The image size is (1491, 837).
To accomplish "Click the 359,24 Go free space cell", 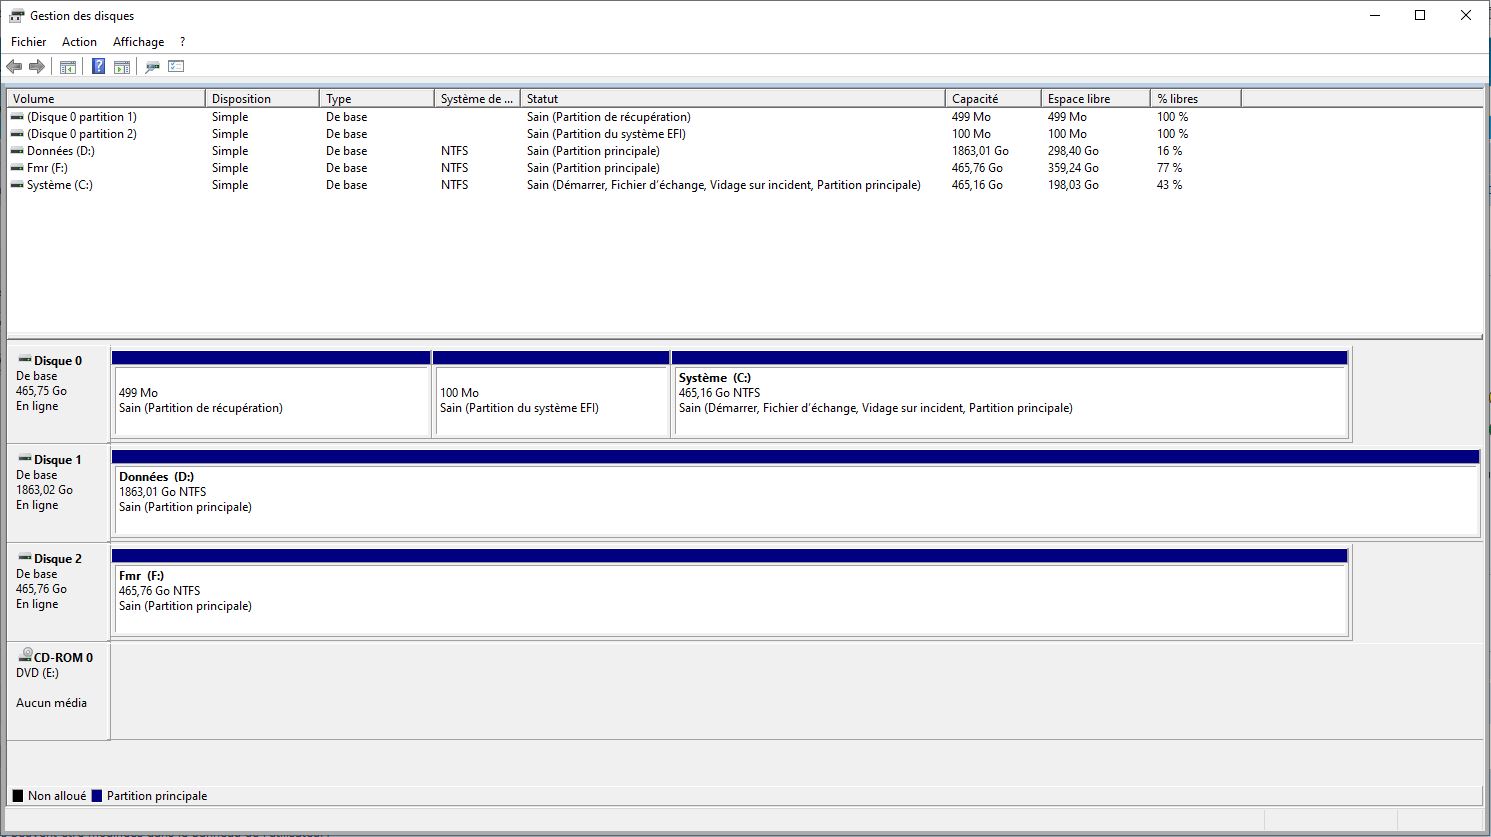I will [1073, 168].
